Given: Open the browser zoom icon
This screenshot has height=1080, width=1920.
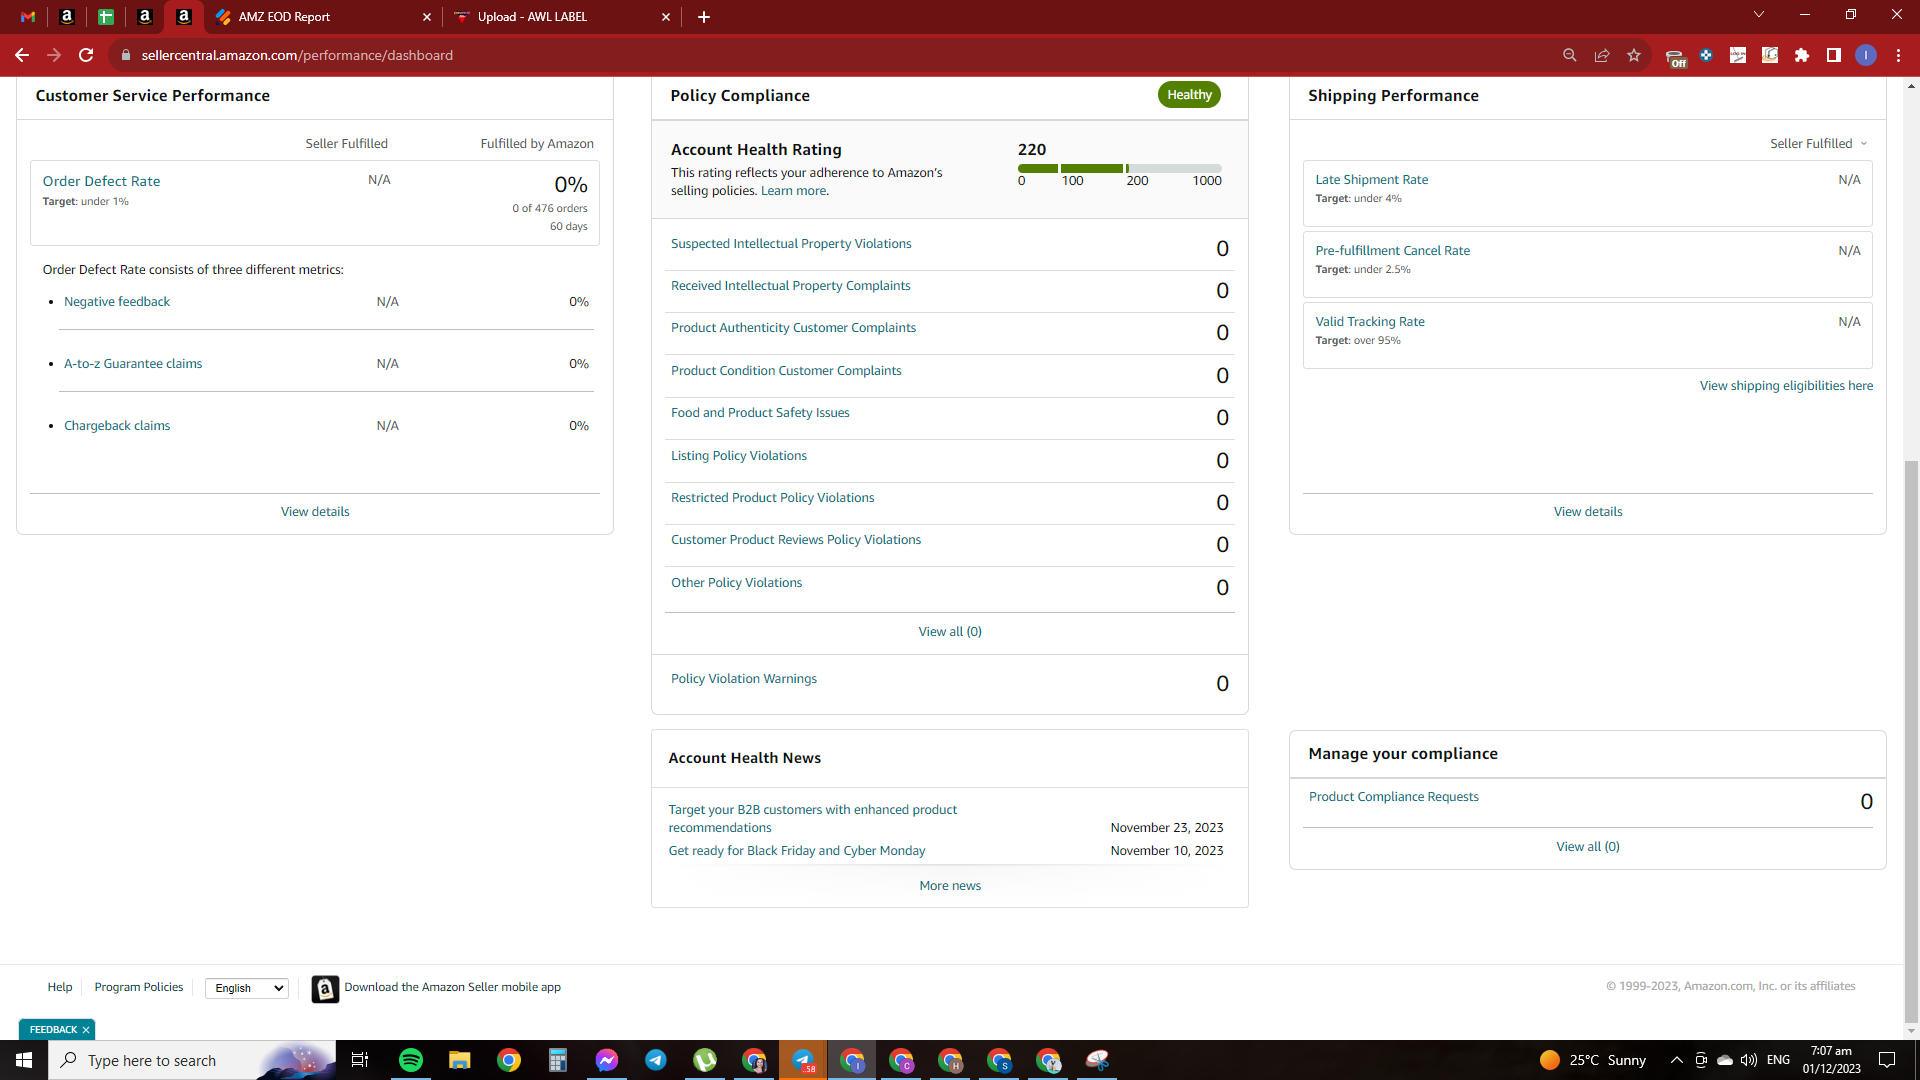Looking at the screenshot, I should [x=1570, y=55].
